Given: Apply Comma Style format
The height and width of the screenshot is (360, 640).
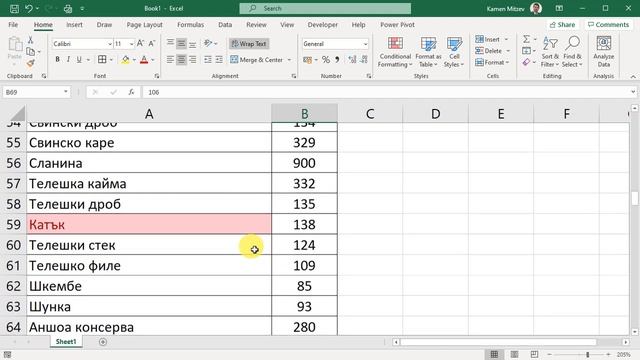Looking at the screenshot, I should 337,60.
